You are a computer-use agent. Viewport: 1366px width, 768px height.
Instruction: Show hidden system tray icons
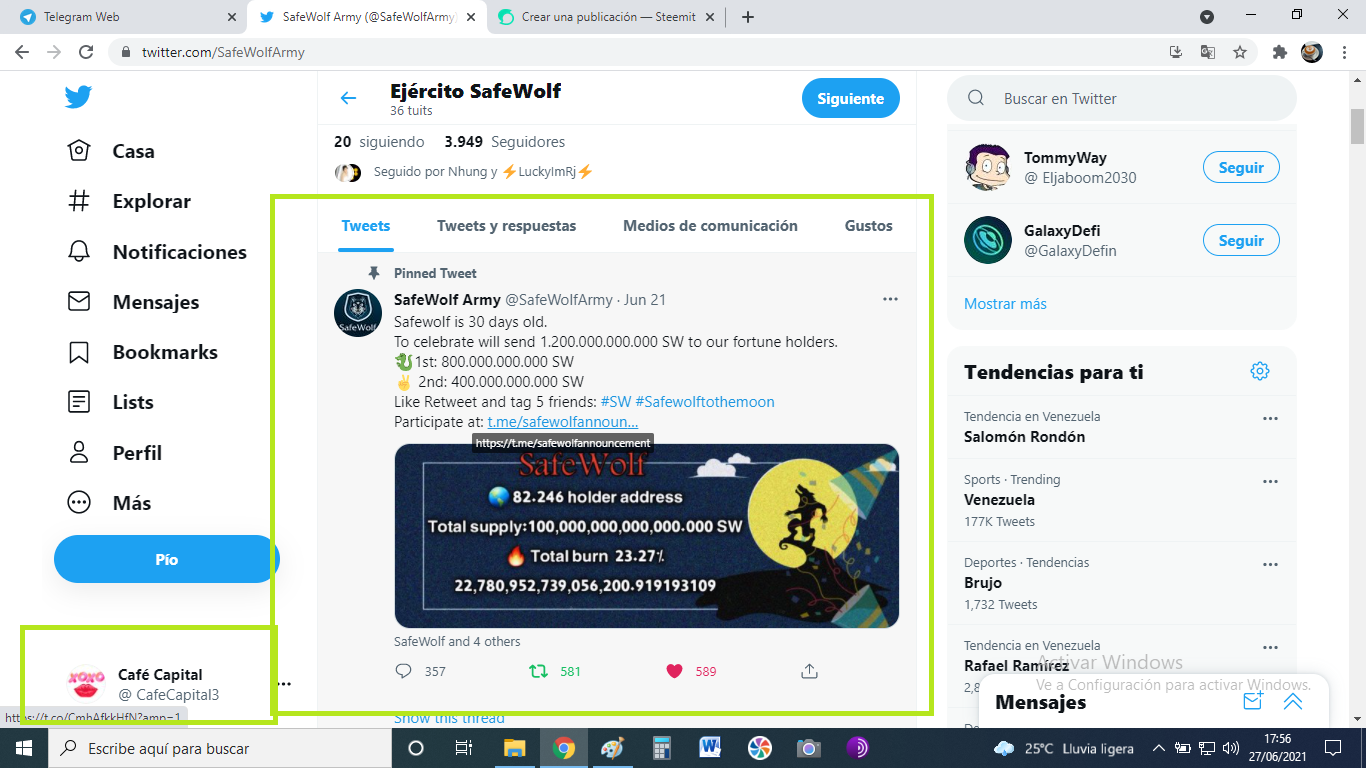(1158, 748)
